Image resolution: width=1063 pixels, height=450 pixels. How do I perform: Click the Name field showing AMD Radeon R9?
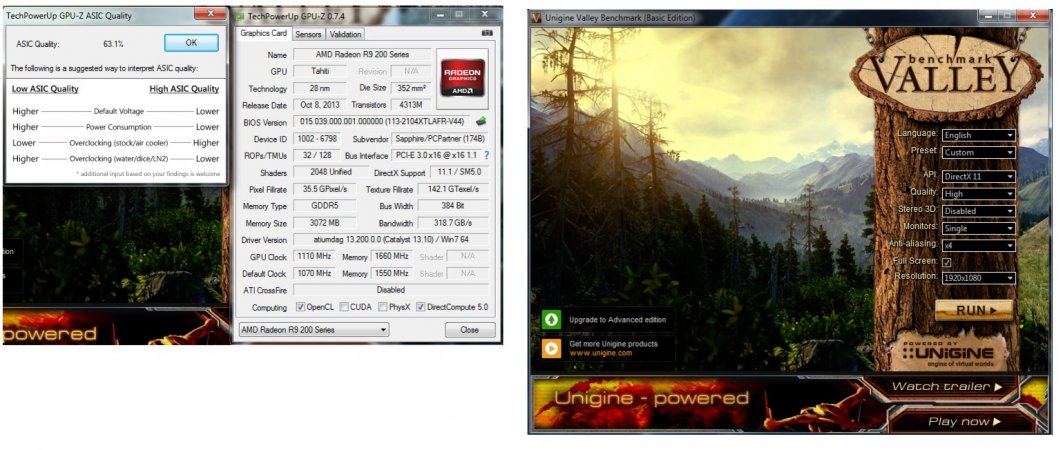point(362,54)
